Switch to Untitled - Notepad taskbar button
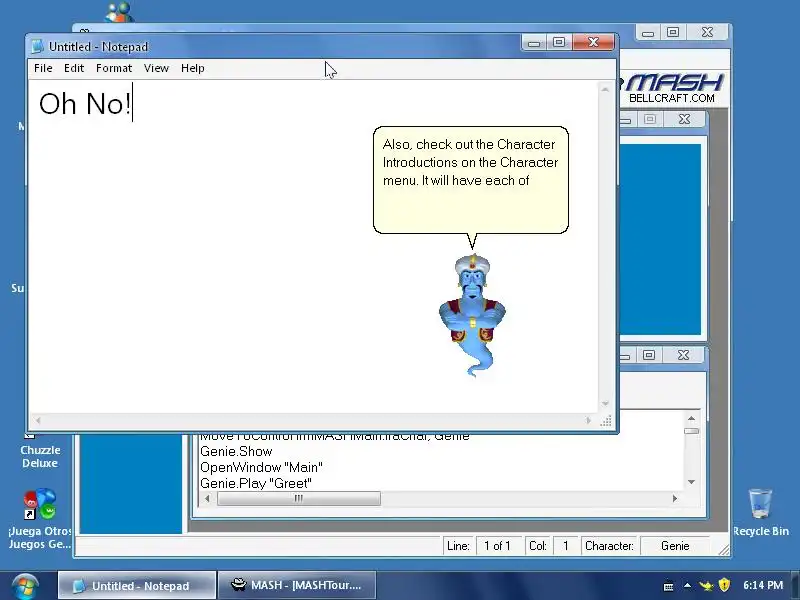800x600 pixels. pyautogui.click(x=137, y=586)
